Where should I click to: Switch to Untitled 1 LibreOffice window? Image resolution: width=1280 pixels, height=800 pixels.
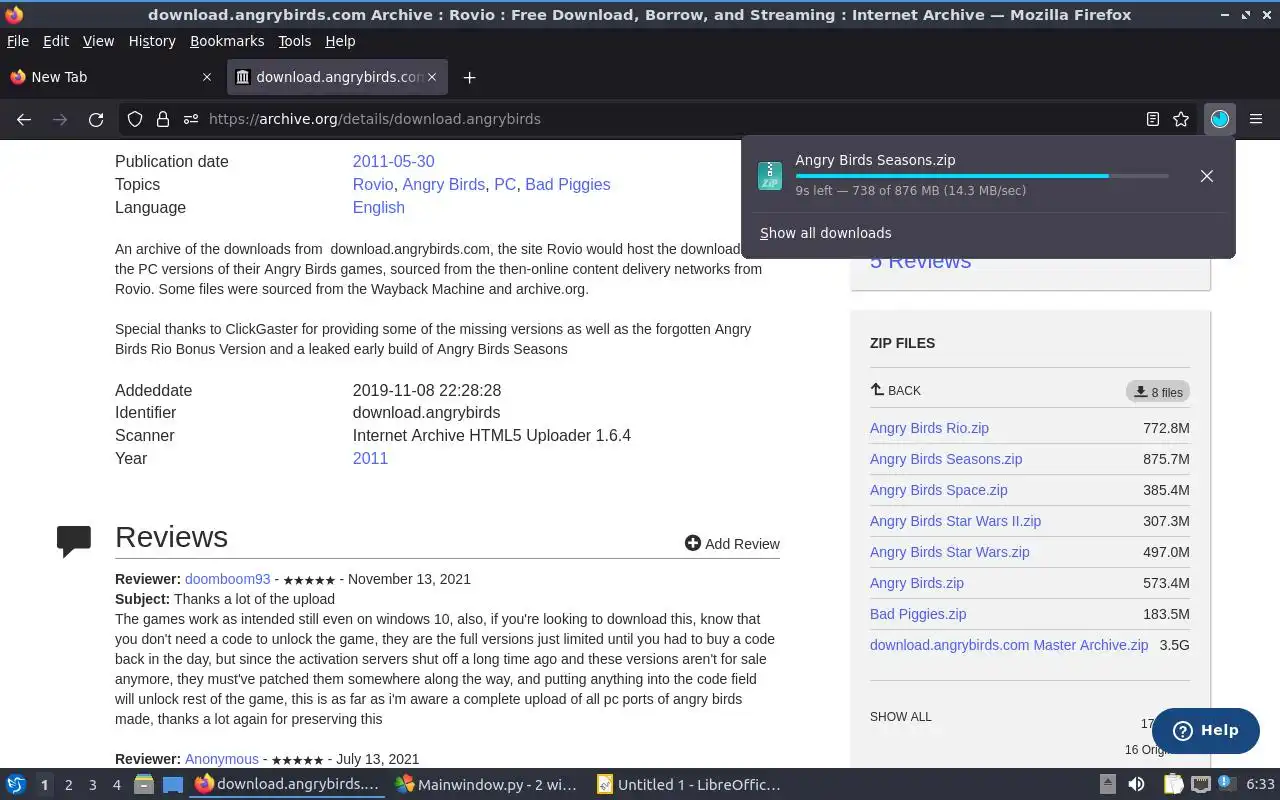688,785
